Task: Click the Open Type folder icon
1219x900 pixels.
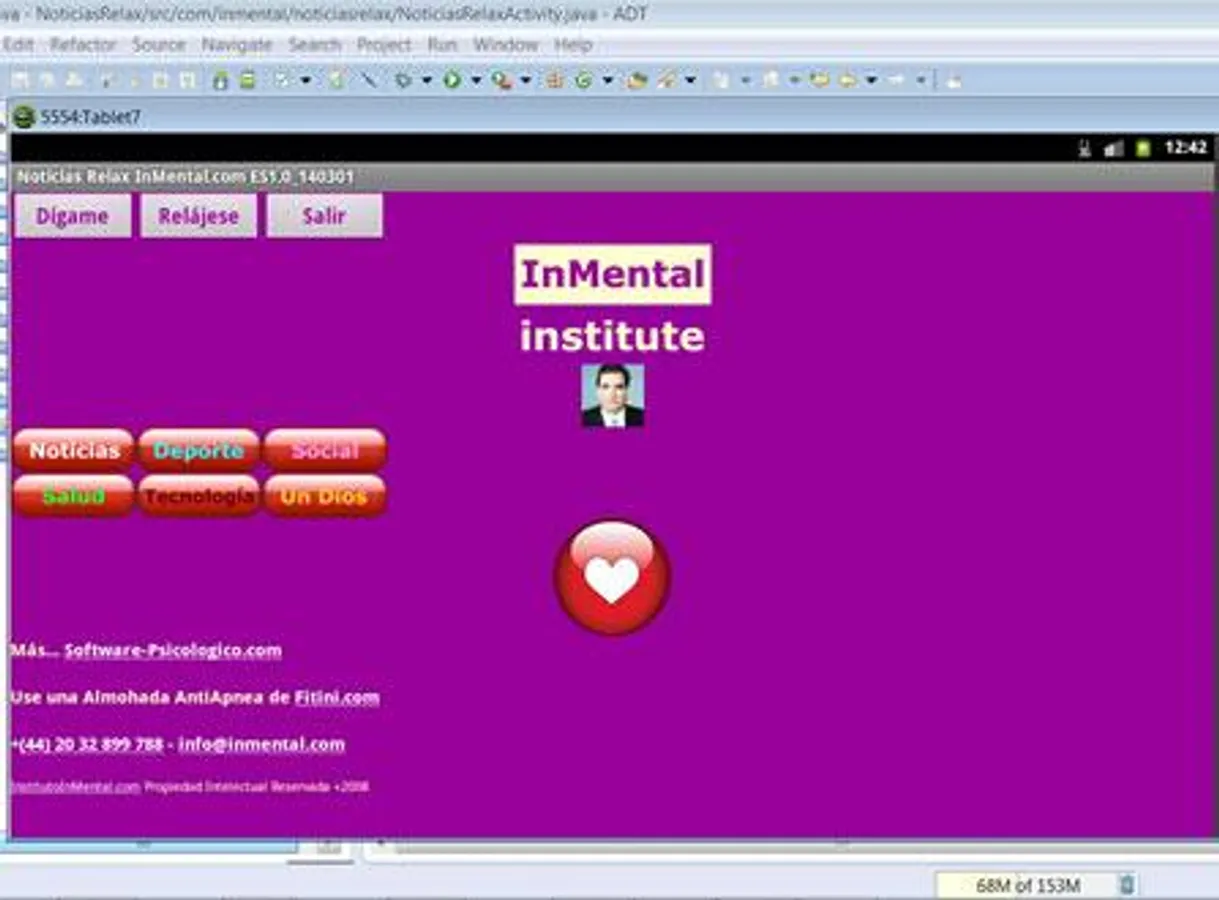Action: point(636,80)
